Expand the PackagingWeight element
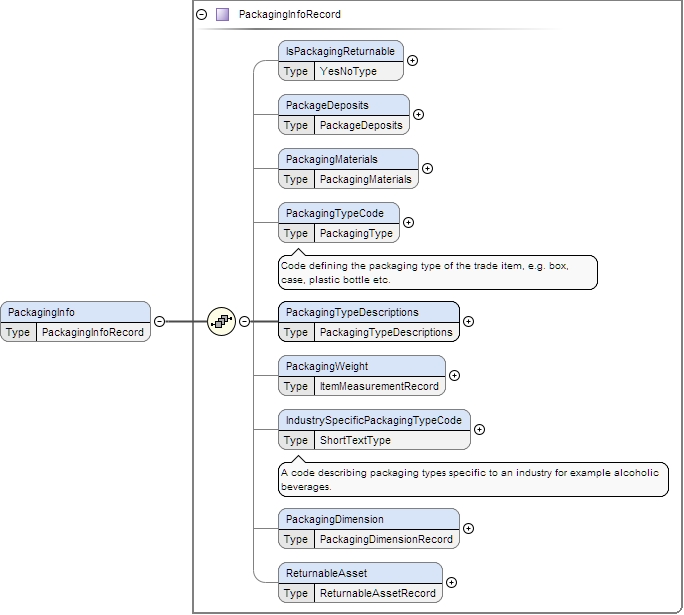The height and width of the screenshot is (615, 684). (x=454, y=375)
